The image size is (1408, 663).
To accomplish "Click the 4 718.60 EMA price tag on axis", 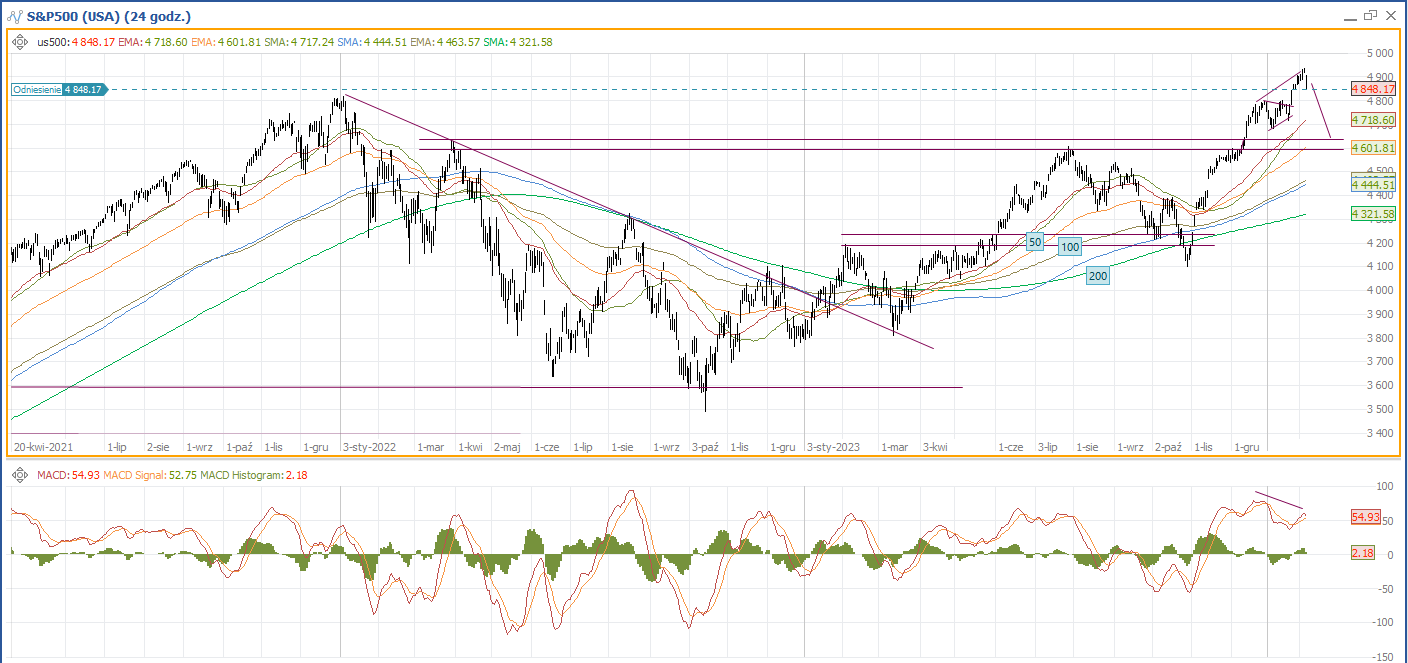I will [x=1373, y=120].
